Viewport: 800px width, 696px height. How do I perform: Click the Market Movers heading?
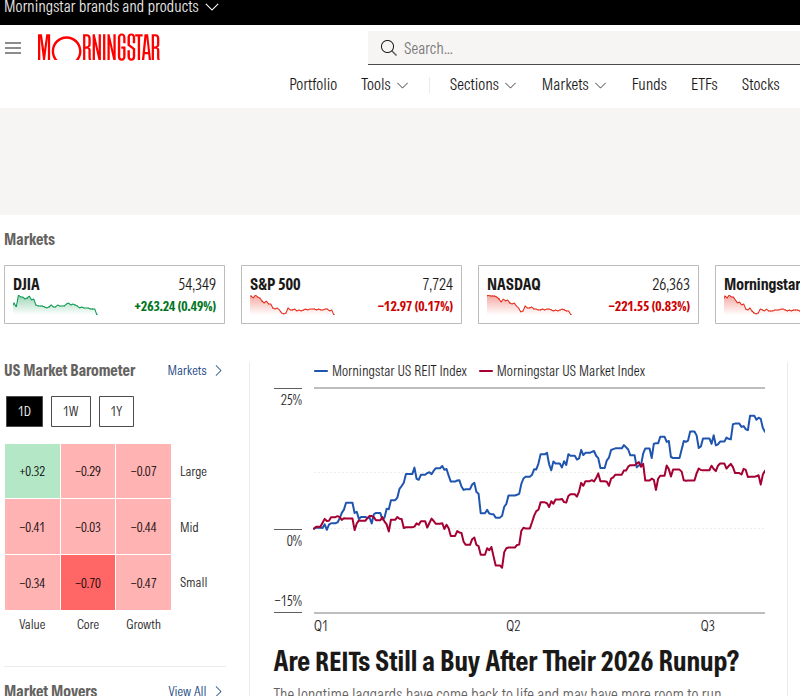click(51, 690)
